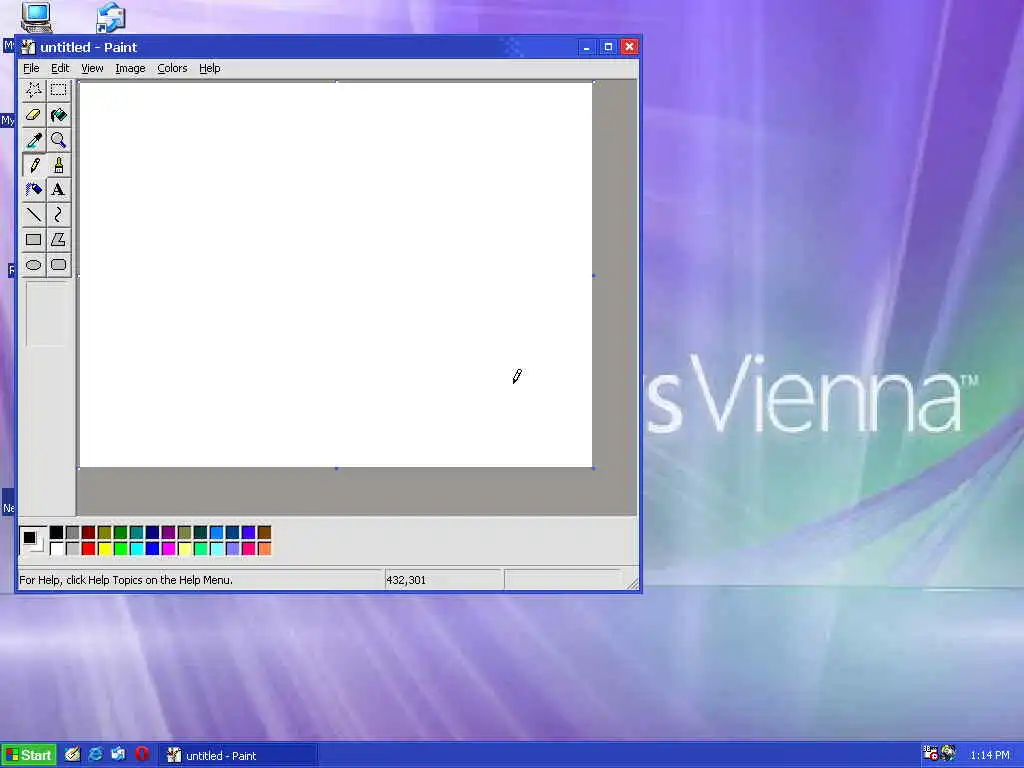Select the dark green swatch

tap(121, 533)
